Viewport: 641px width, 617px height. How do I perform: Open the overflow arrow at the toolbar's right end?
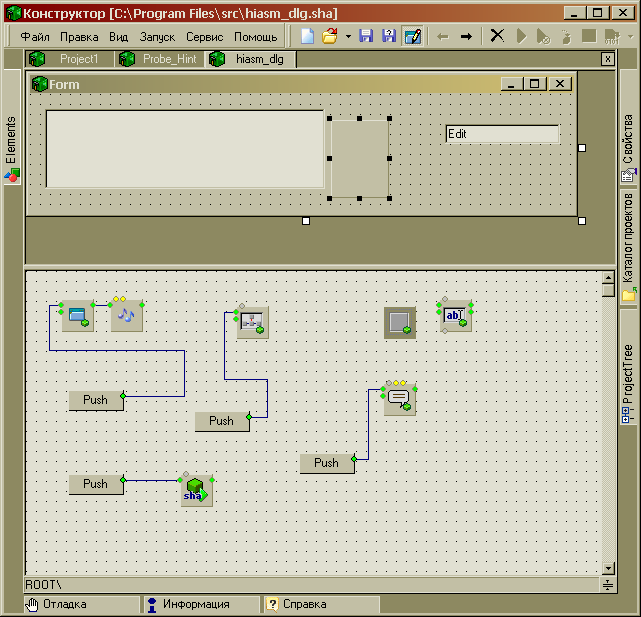coord(630,36)
